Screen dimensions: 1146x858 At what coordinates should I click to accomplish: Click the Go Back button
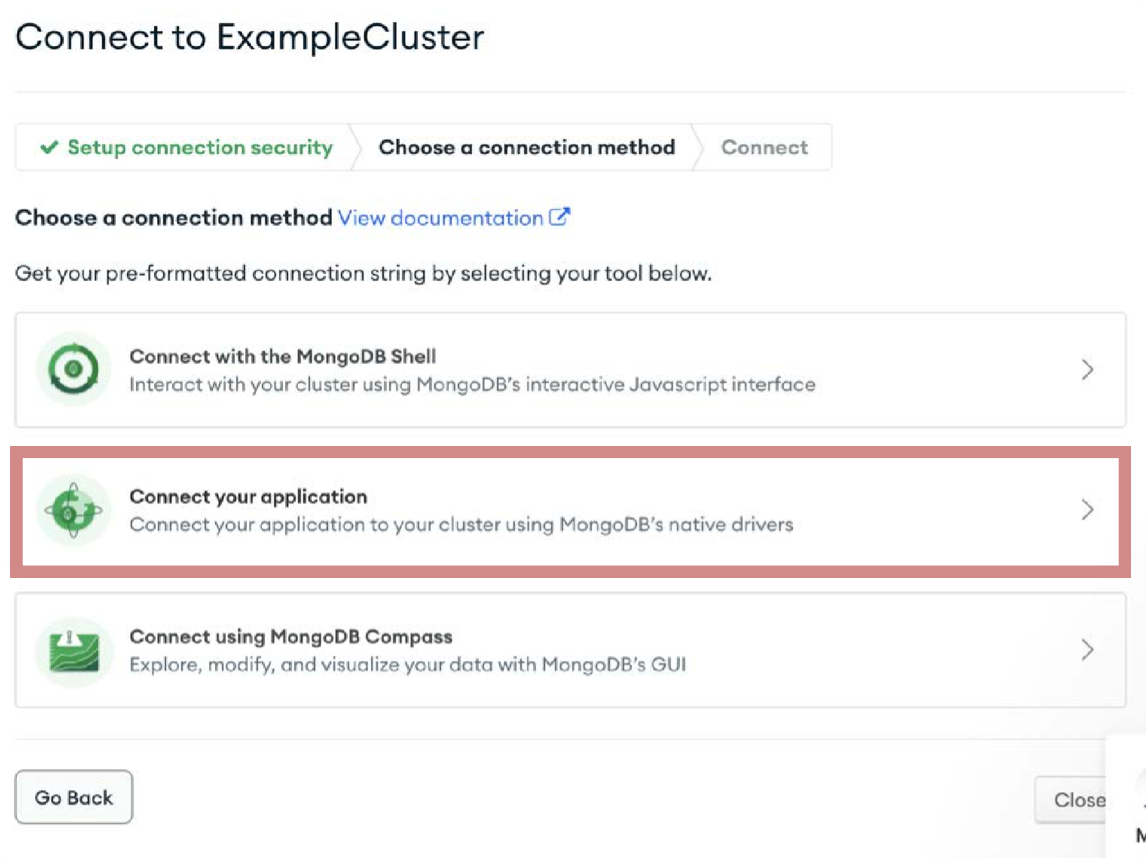pyautogui.click(x=74, y=797)
